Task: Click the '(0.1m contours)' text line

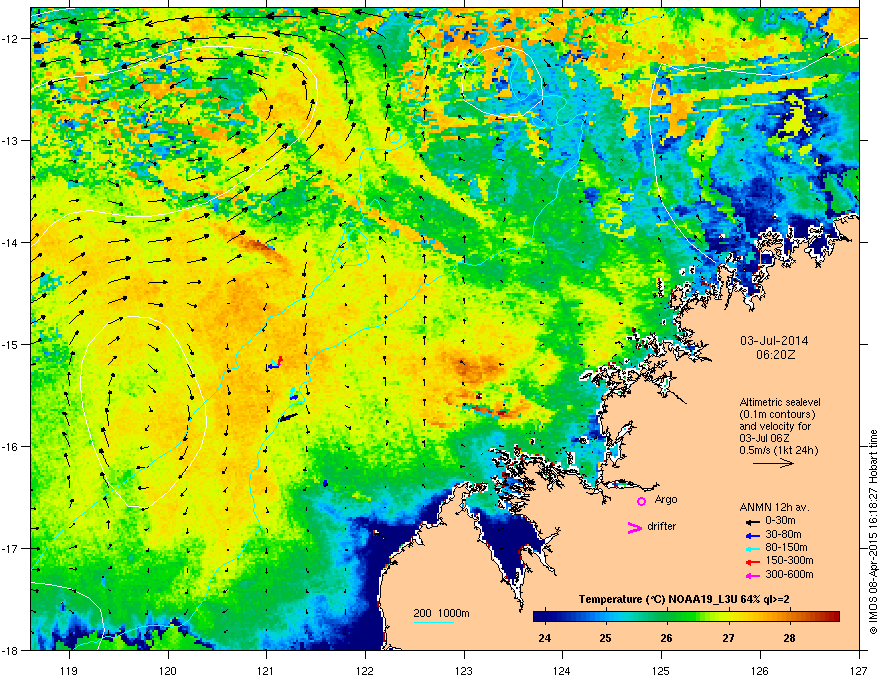Action: pos(777,415)
